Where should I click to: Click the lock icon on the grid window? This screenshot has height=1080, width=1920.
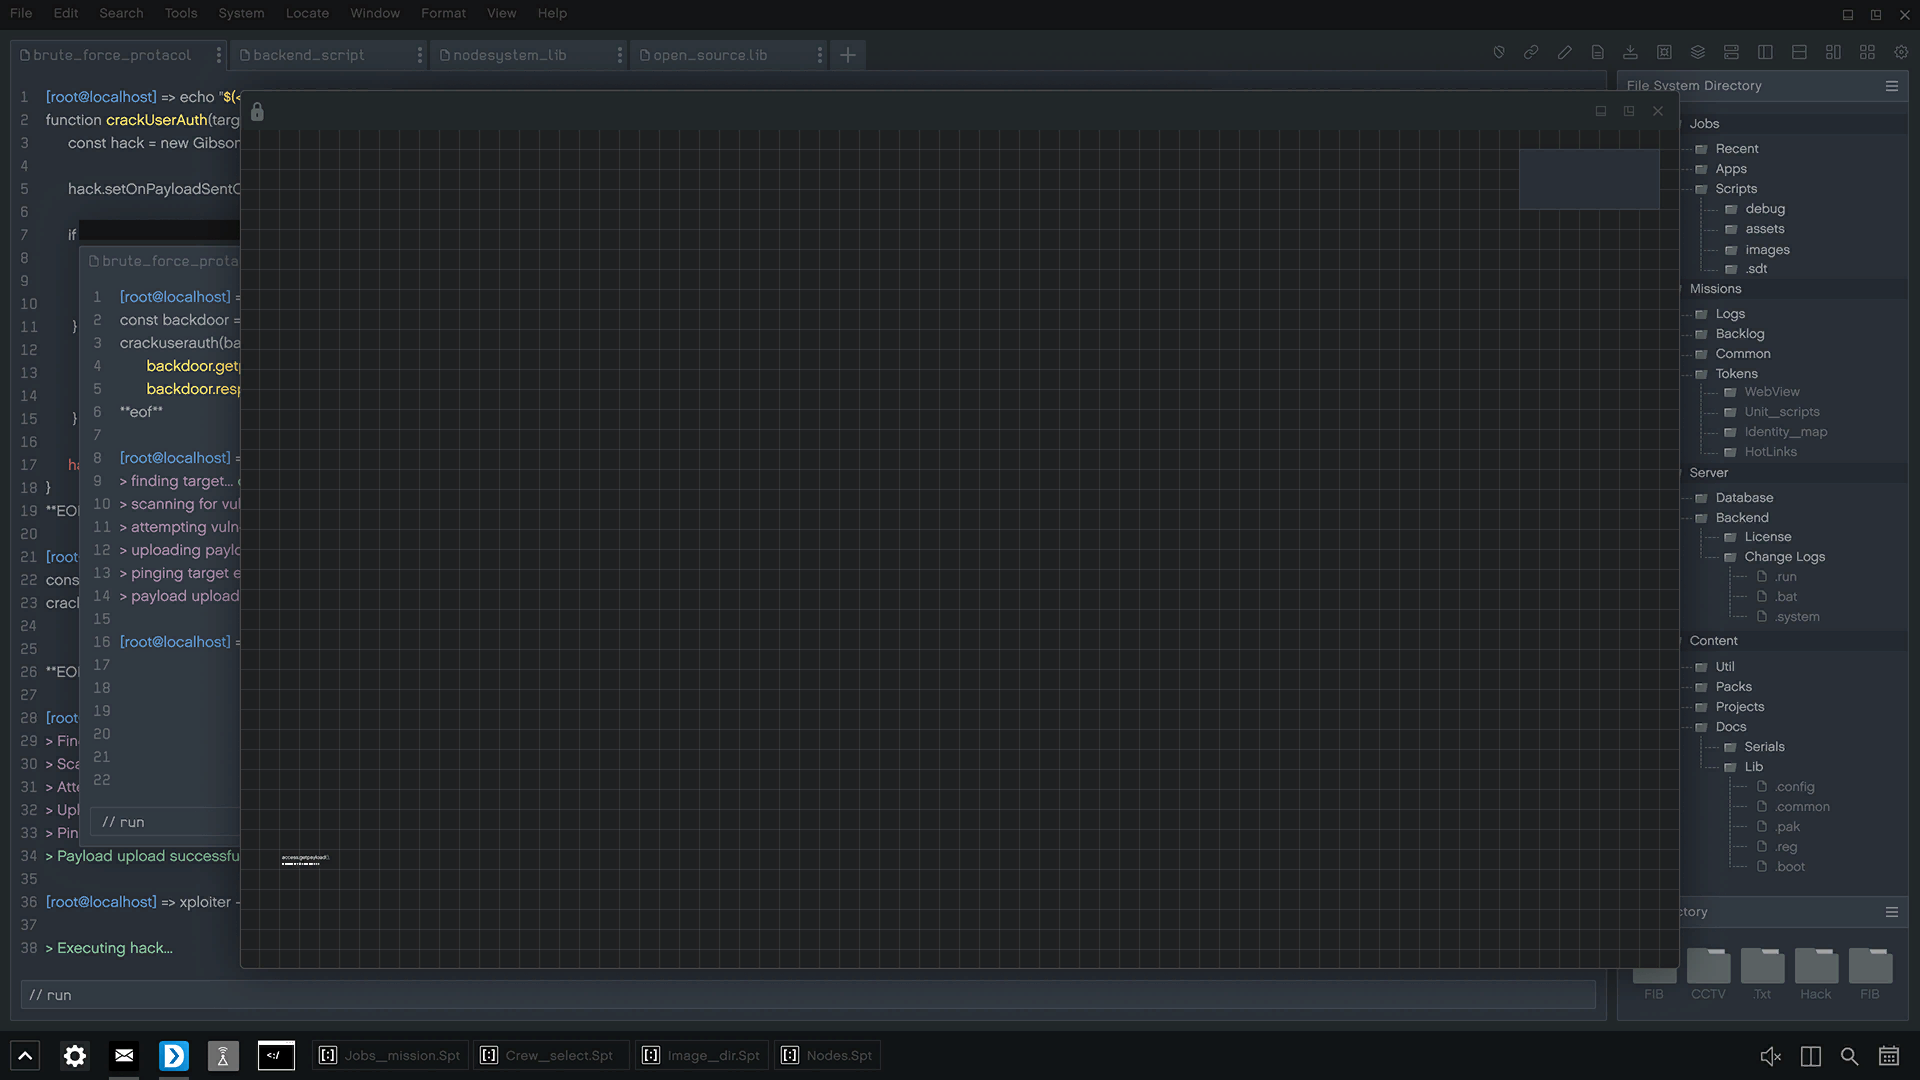coord(257,111)
